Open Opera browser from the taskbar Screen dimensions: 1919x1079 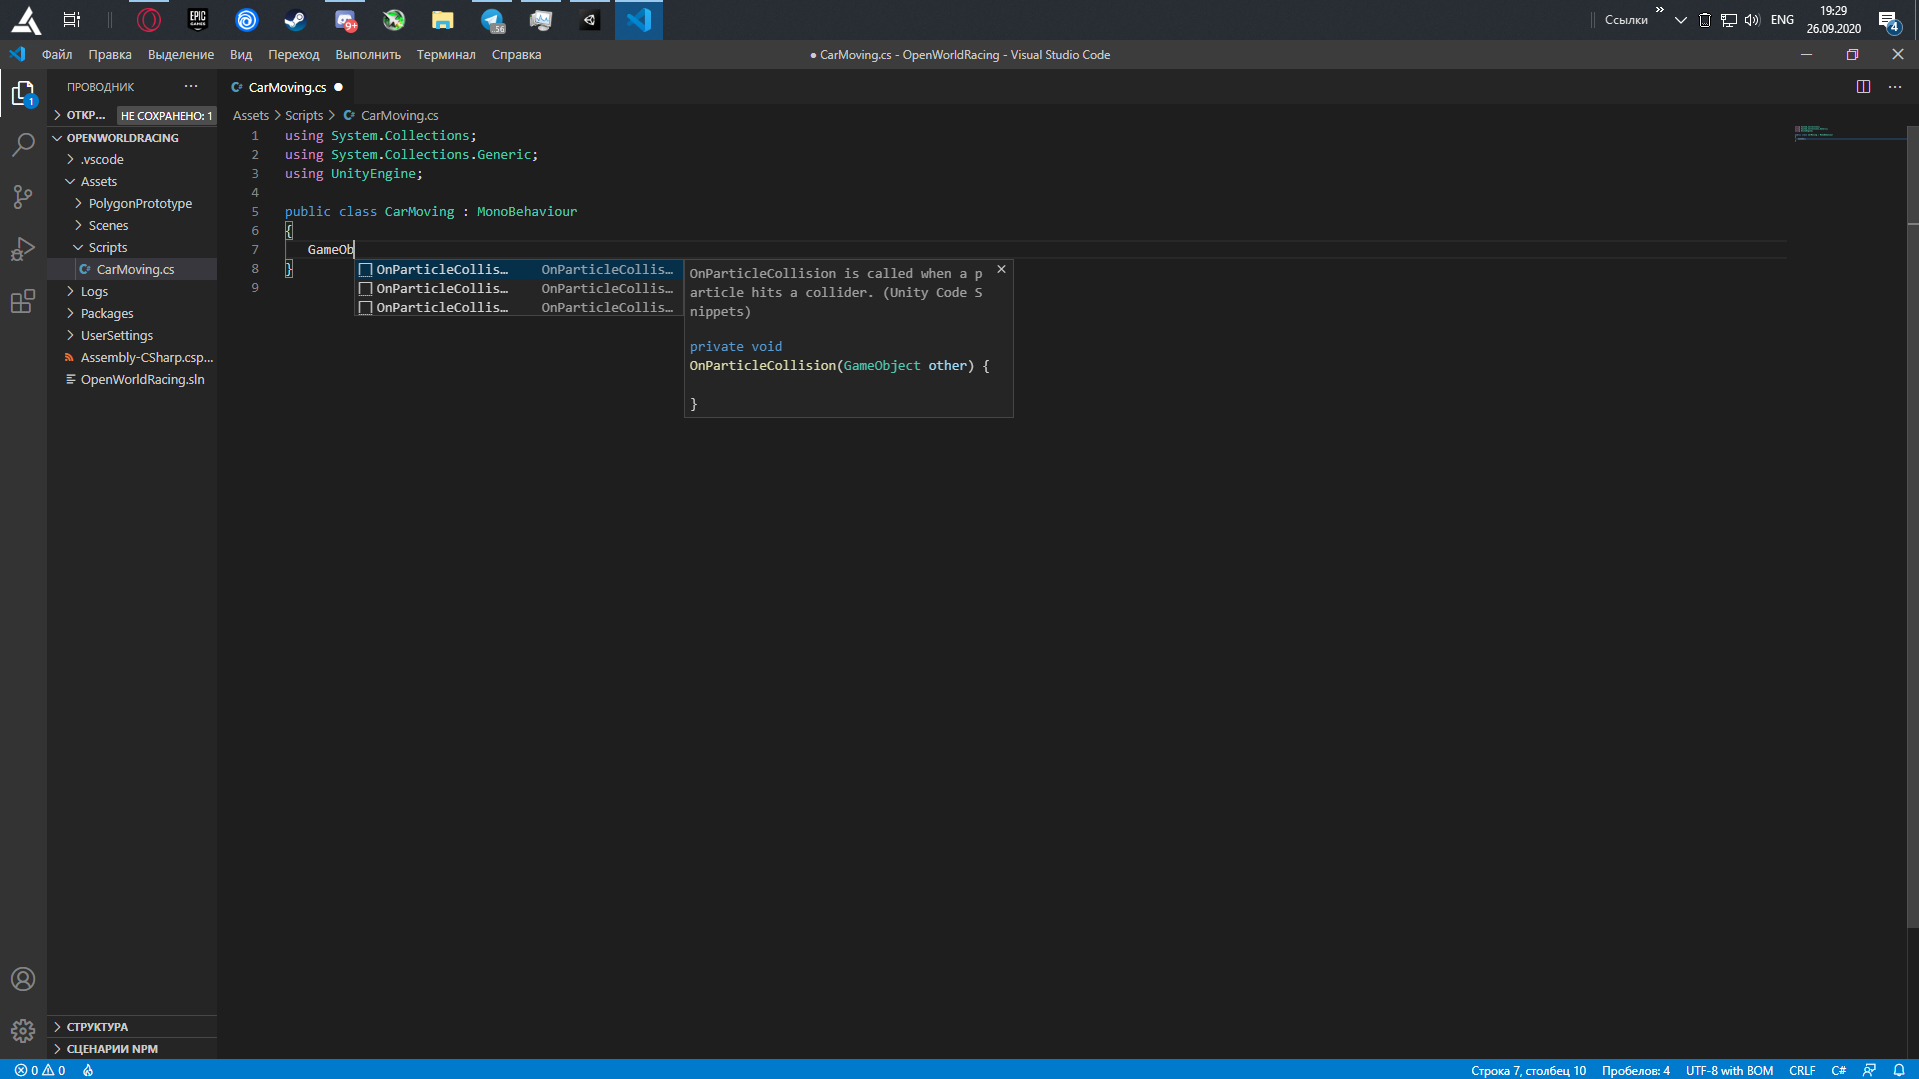[149, 20]
